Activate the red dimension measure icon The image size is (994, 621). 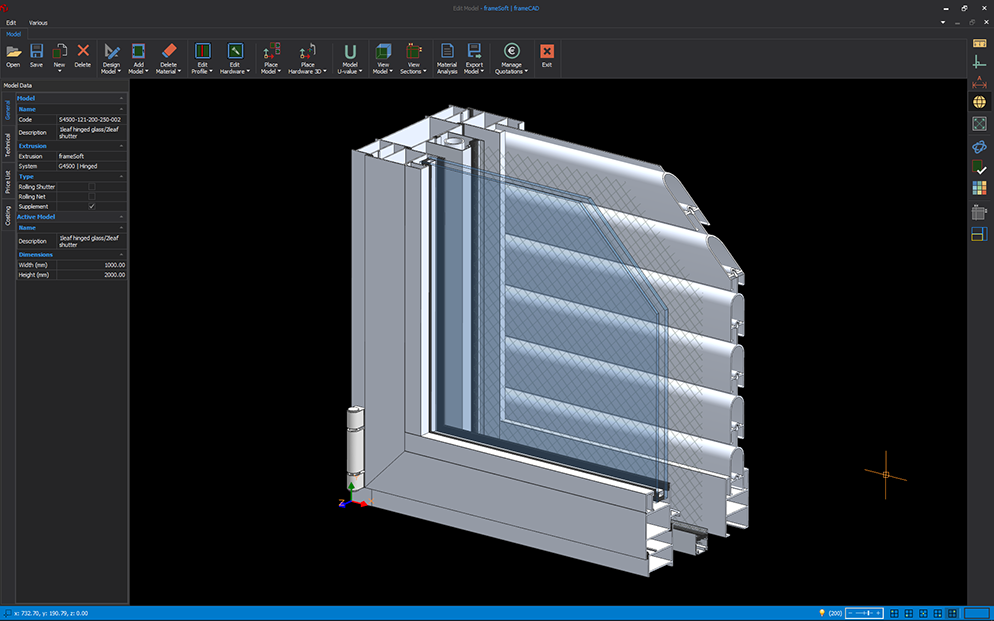(979, 82)
